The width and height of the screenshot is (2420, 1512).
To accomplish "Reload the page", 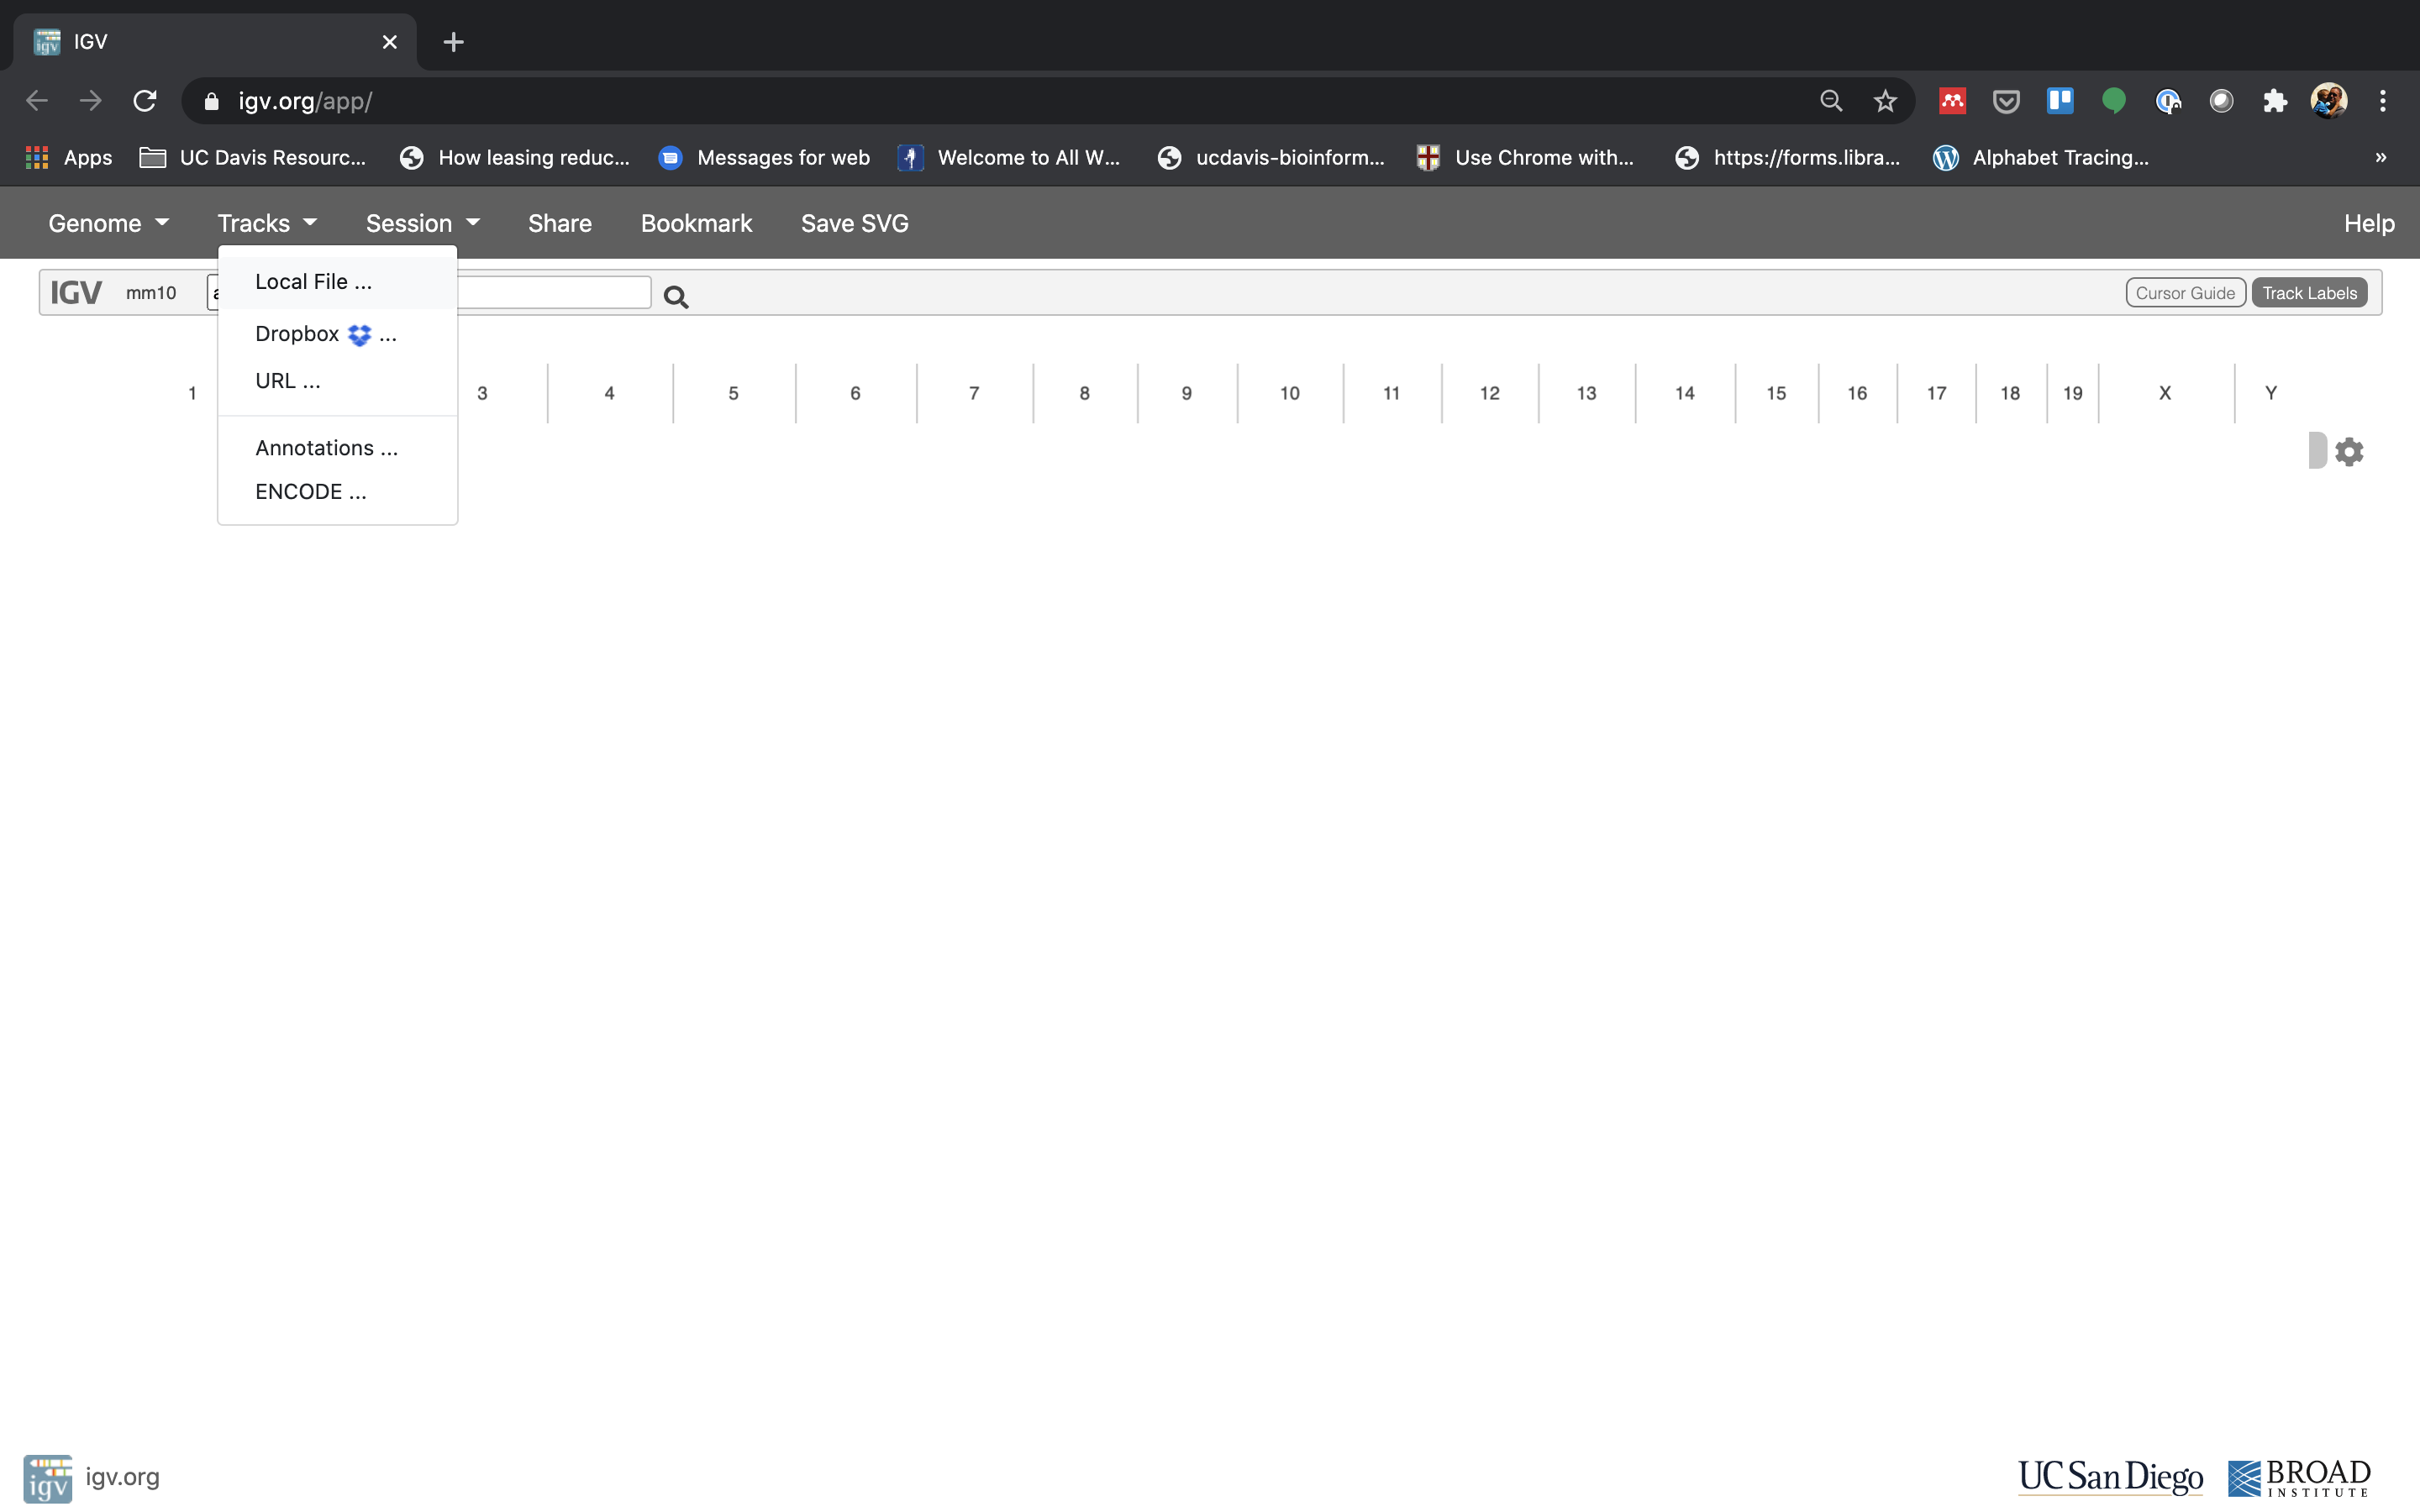I will [145, 101].
